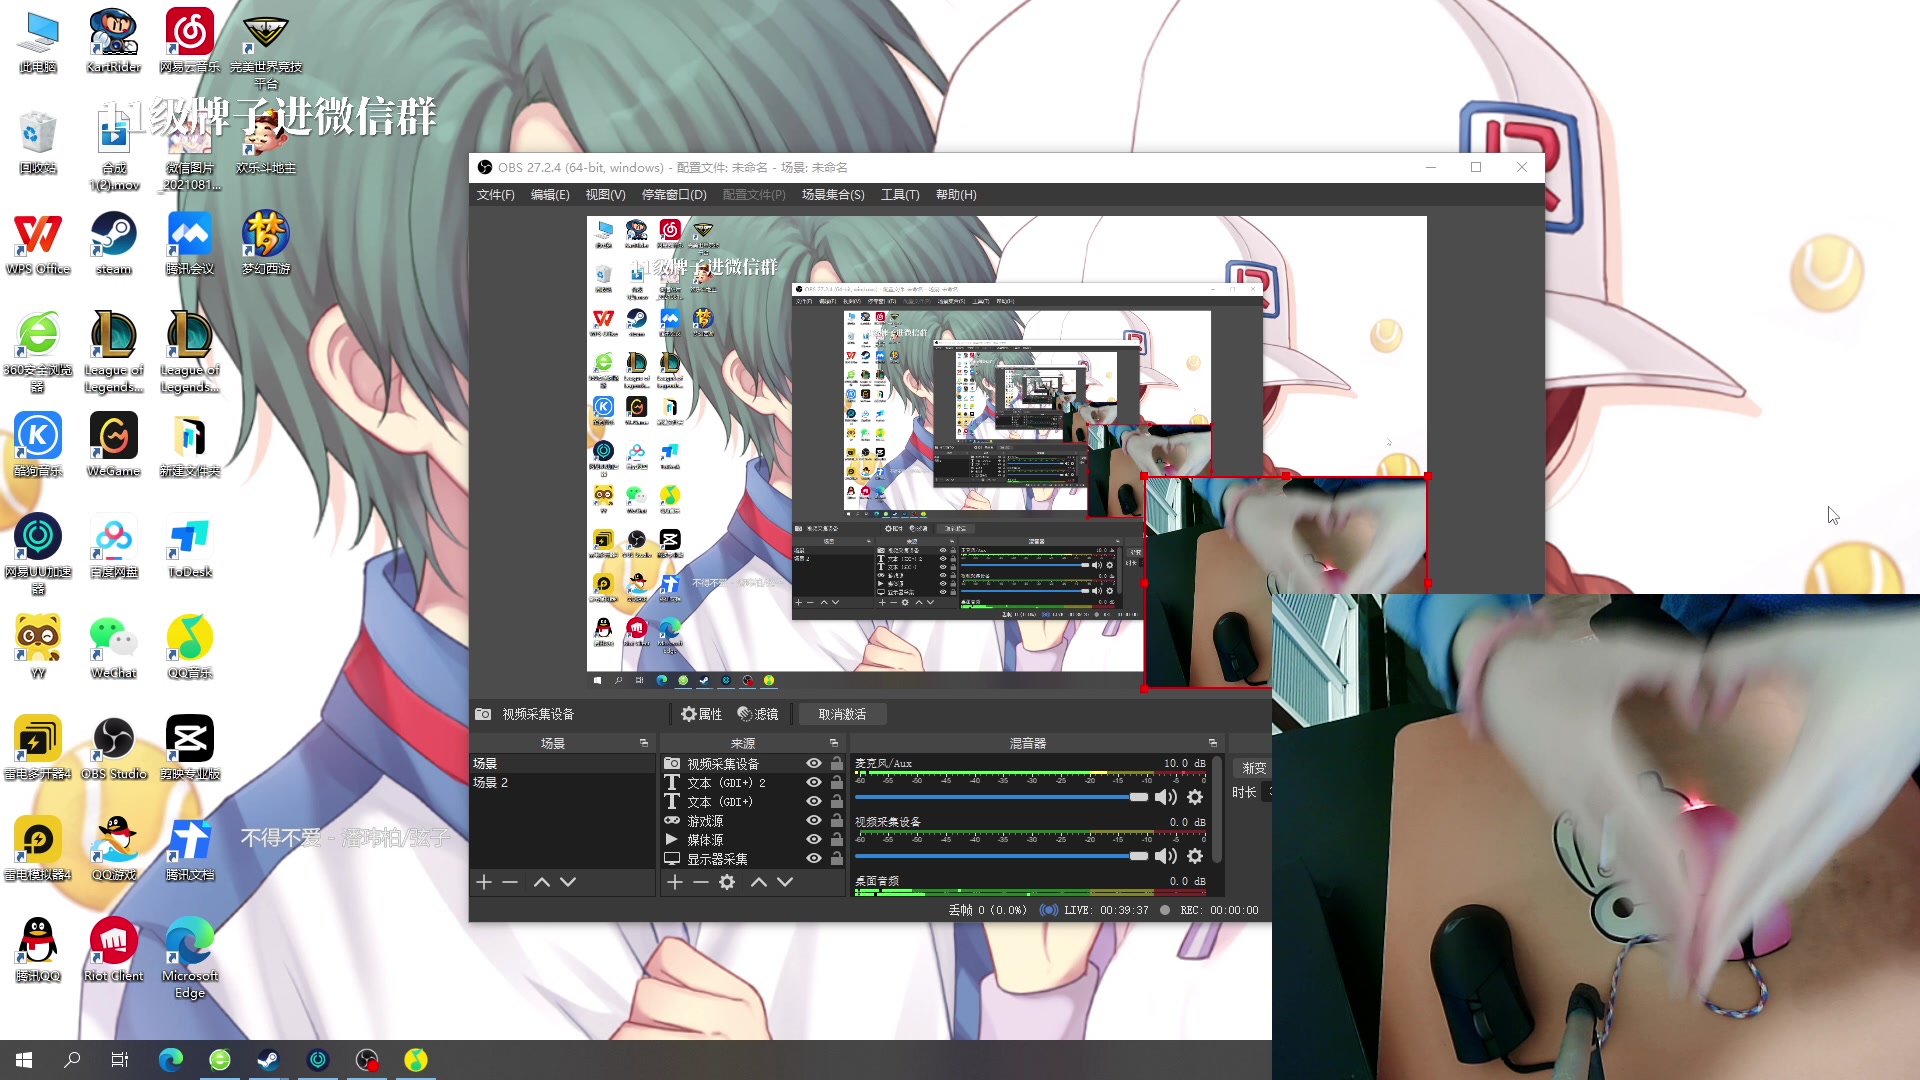Select the 显示器采集 source row

753,858
